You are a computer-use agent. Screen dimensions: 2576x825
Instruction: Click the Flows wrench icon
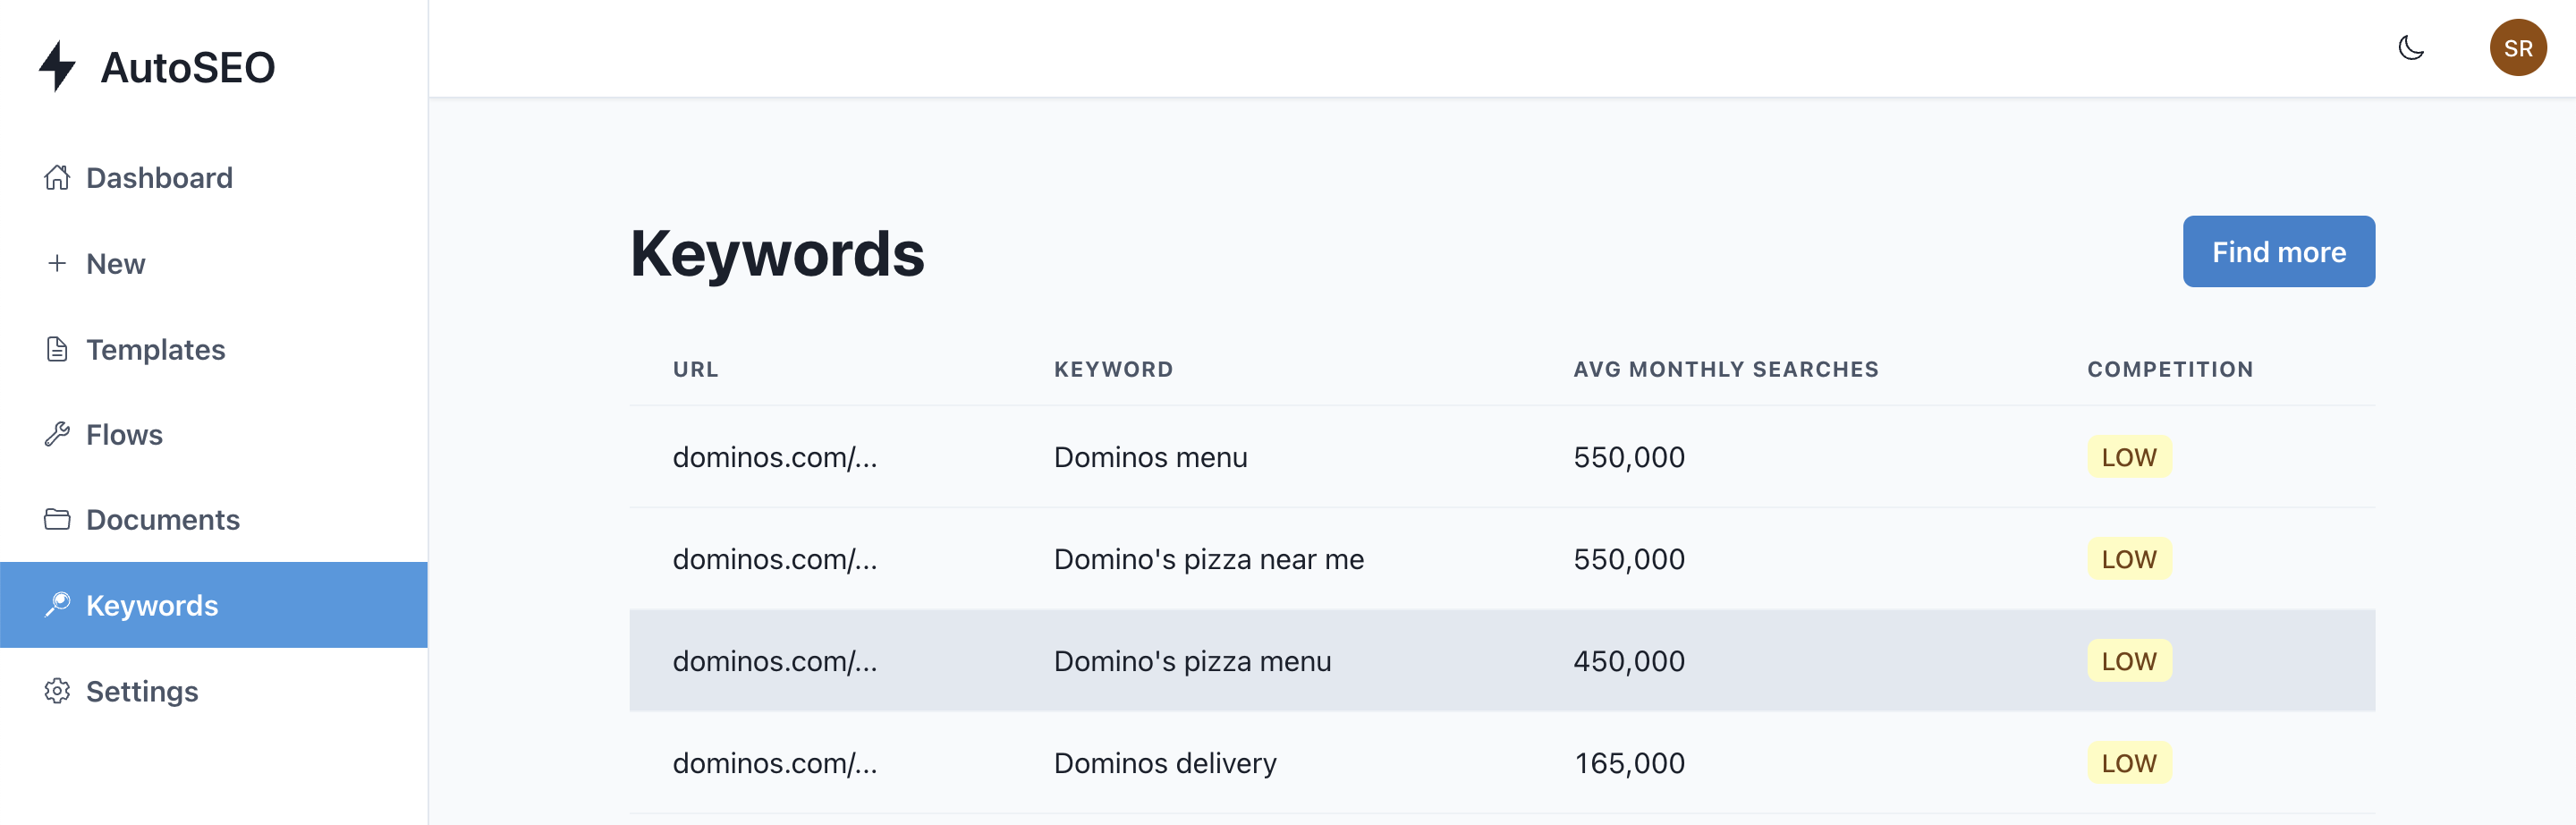pos(57,434)
